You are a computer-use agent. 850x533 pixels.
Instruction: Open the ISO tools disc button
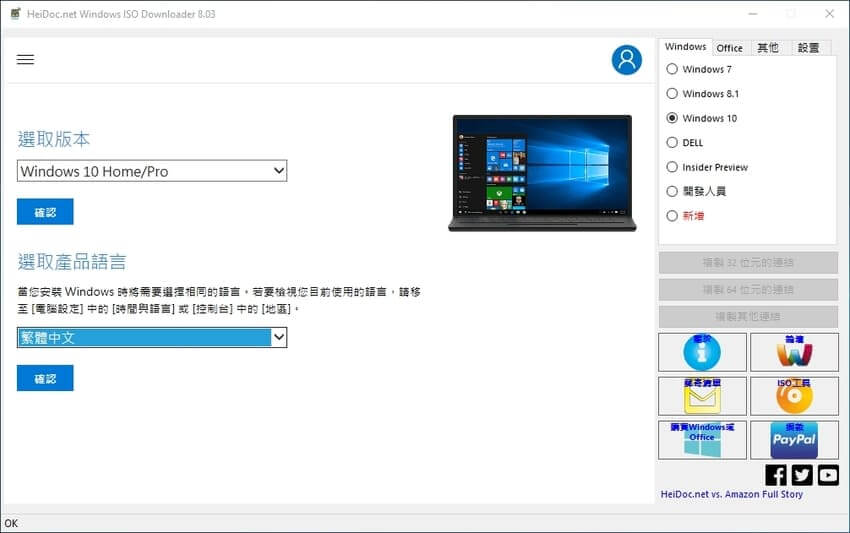[794, 396]
